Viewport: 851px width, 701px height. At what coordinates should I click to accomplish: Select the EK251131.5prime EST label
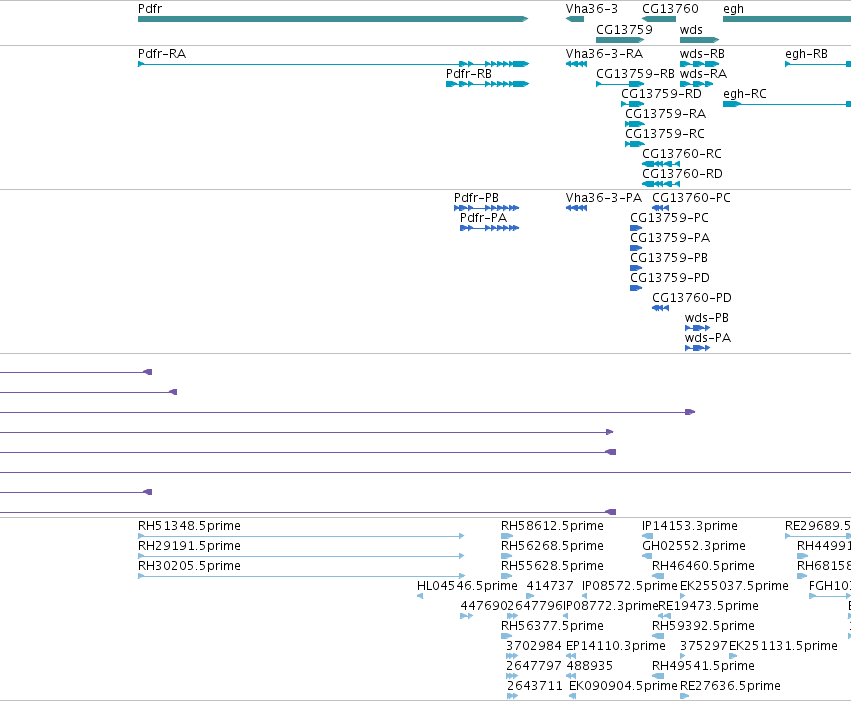(783, 647)
